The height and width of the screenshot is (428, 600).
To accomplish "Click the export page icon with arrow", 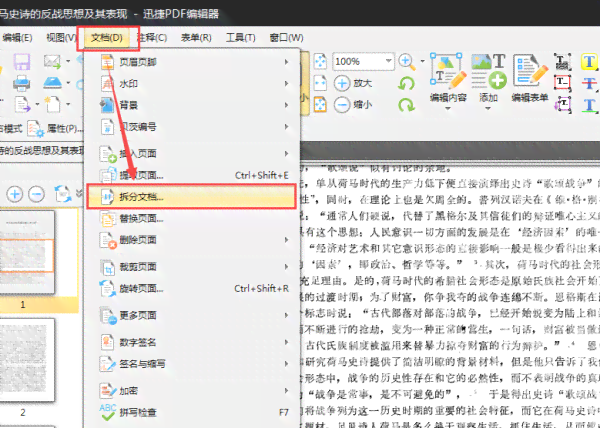I will pyautogui.click(x=23, y=104).
